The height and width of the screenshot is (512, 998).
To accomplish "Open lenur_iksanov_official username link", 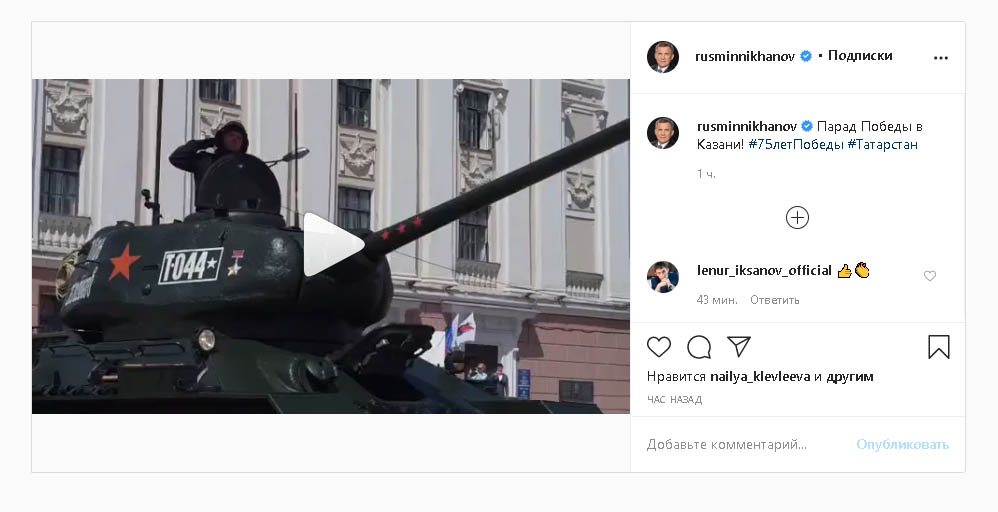I will [x=764, y=271].
